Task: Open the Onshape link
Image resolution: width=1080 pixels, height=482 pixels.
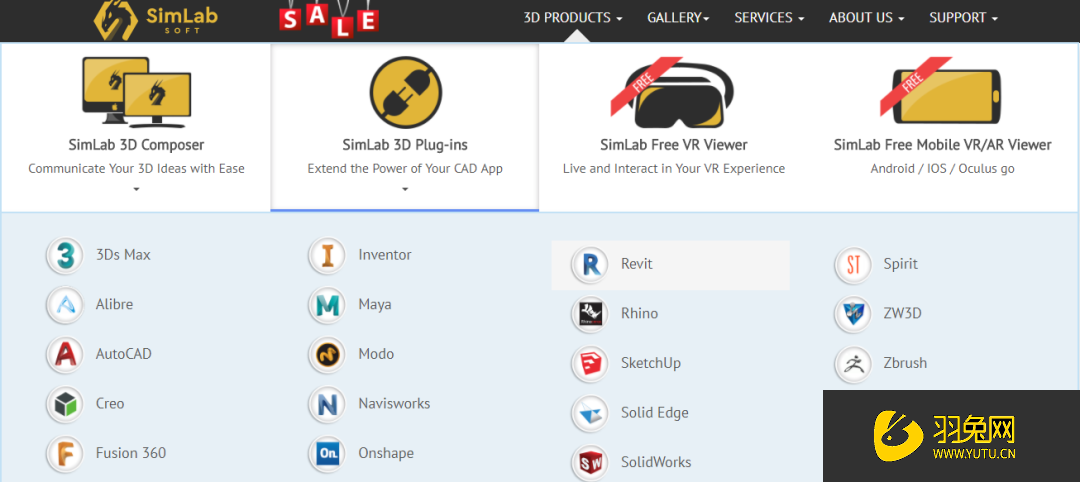Action: click(386, 453)
